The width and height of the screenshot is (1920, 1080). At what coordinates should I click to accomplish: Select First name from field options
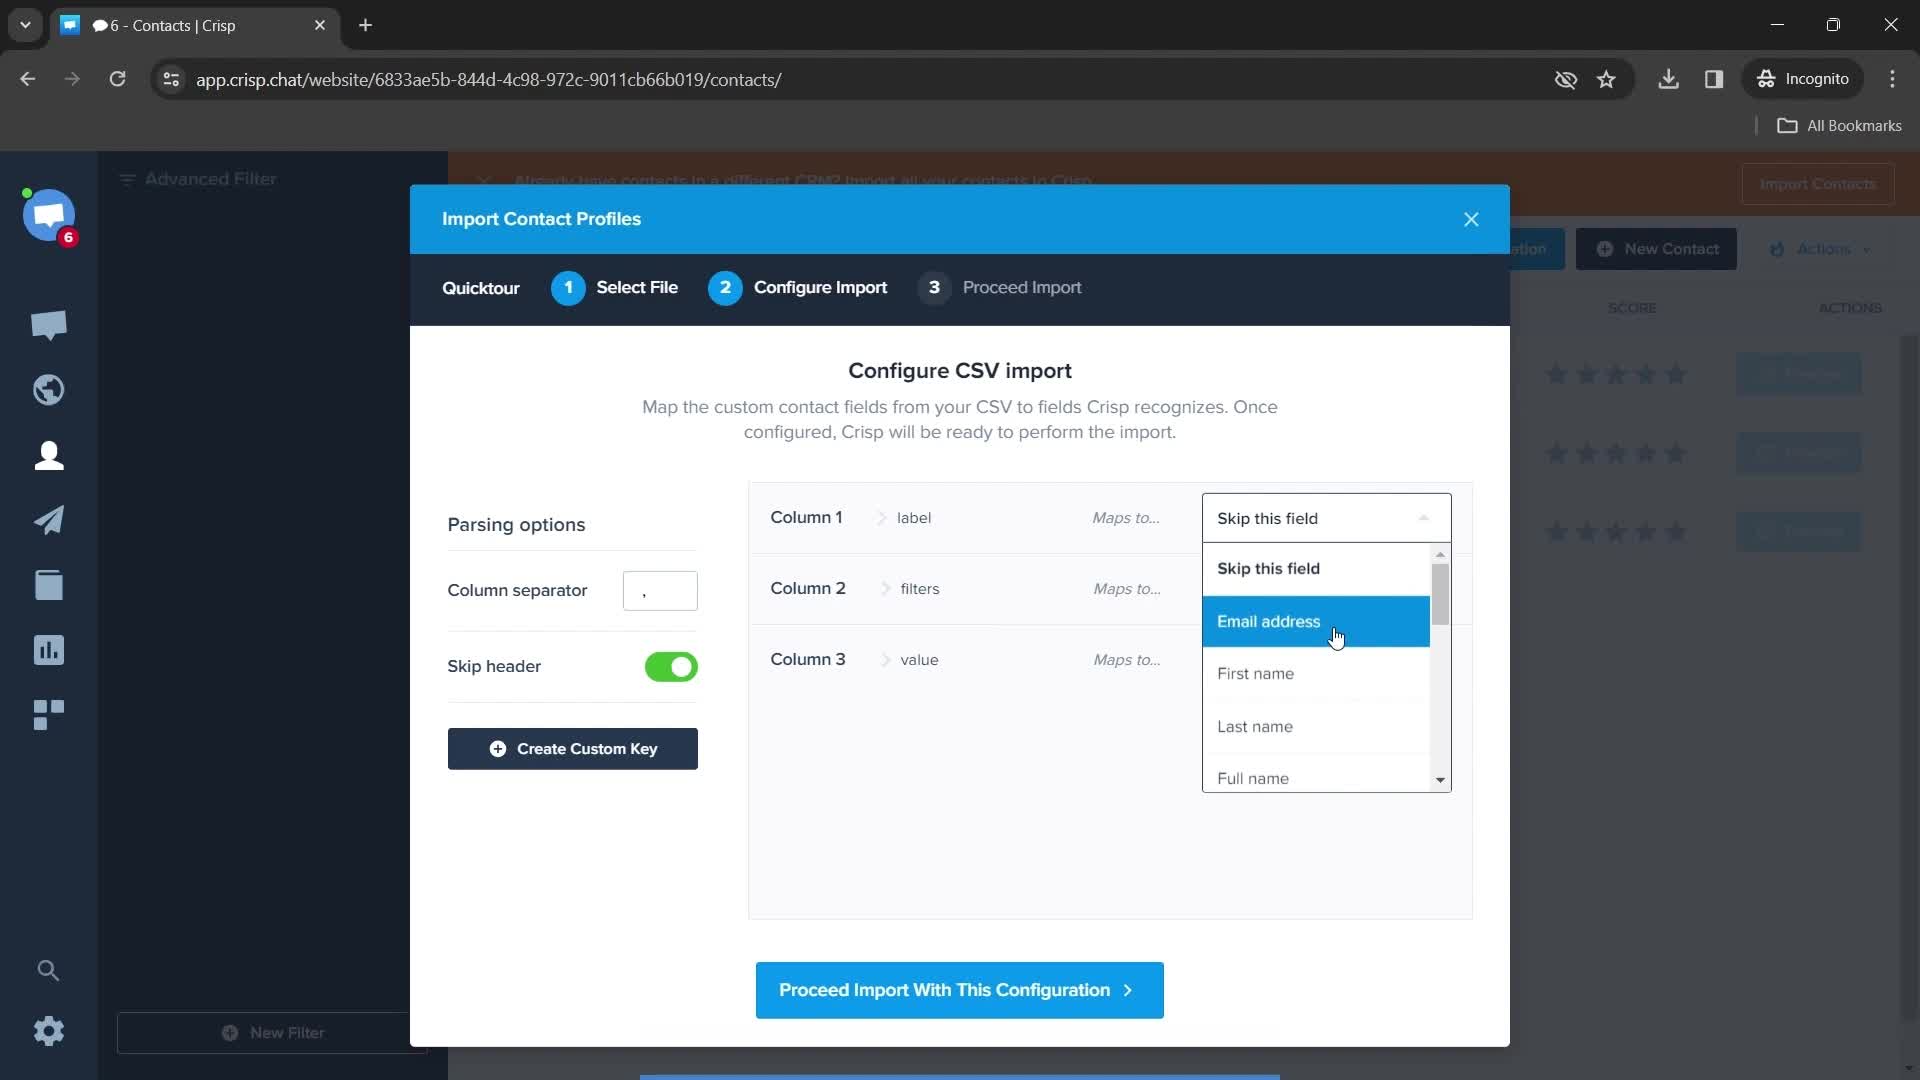click(1255, 674)
